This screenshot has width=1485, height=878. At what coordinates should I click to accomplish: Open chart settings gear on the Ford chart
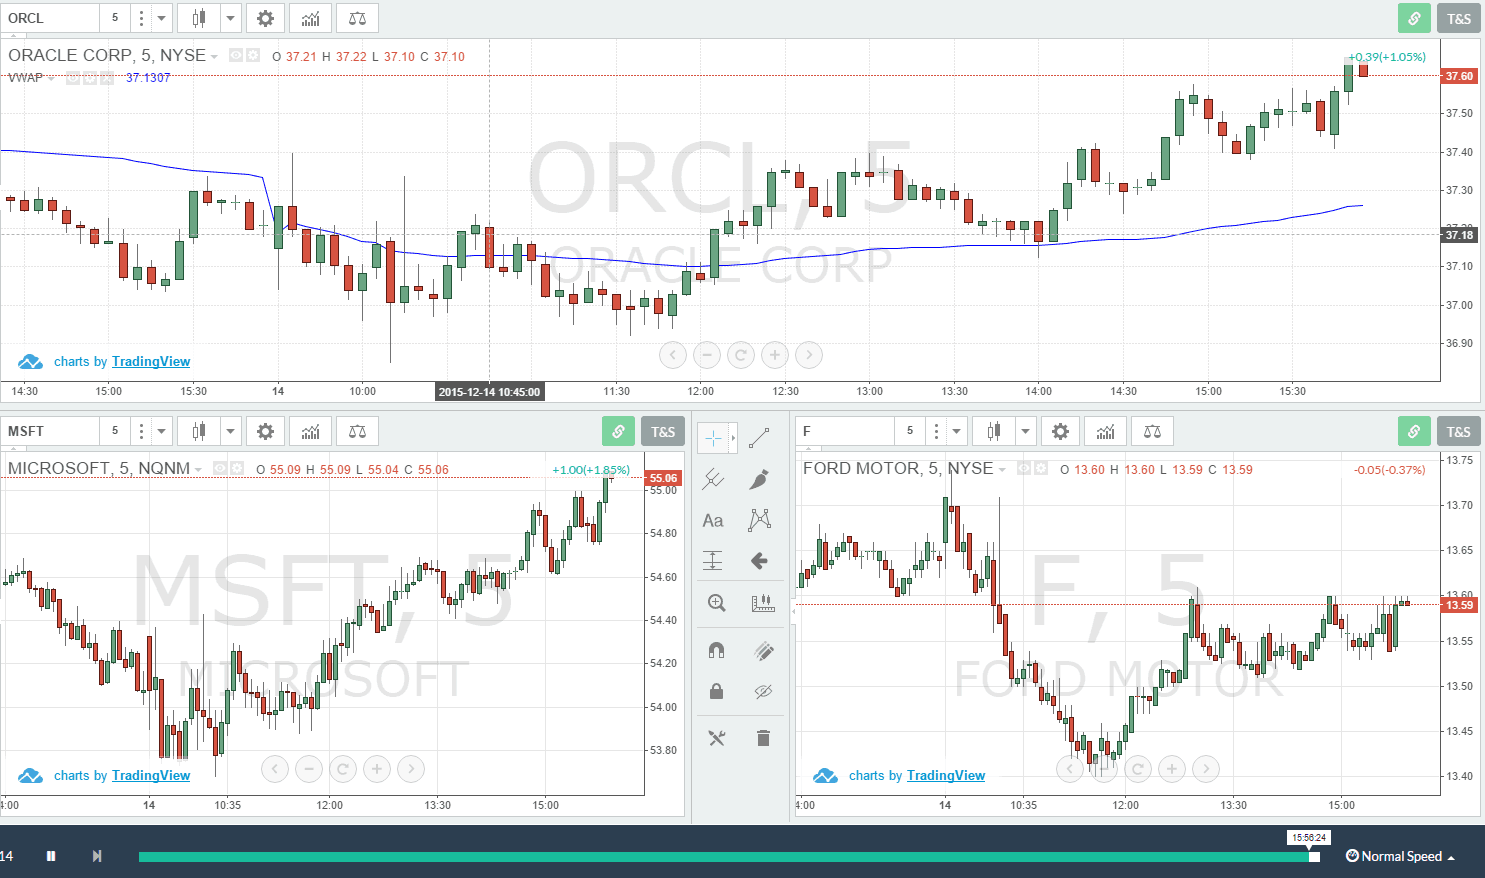[x=1060, y=430]
